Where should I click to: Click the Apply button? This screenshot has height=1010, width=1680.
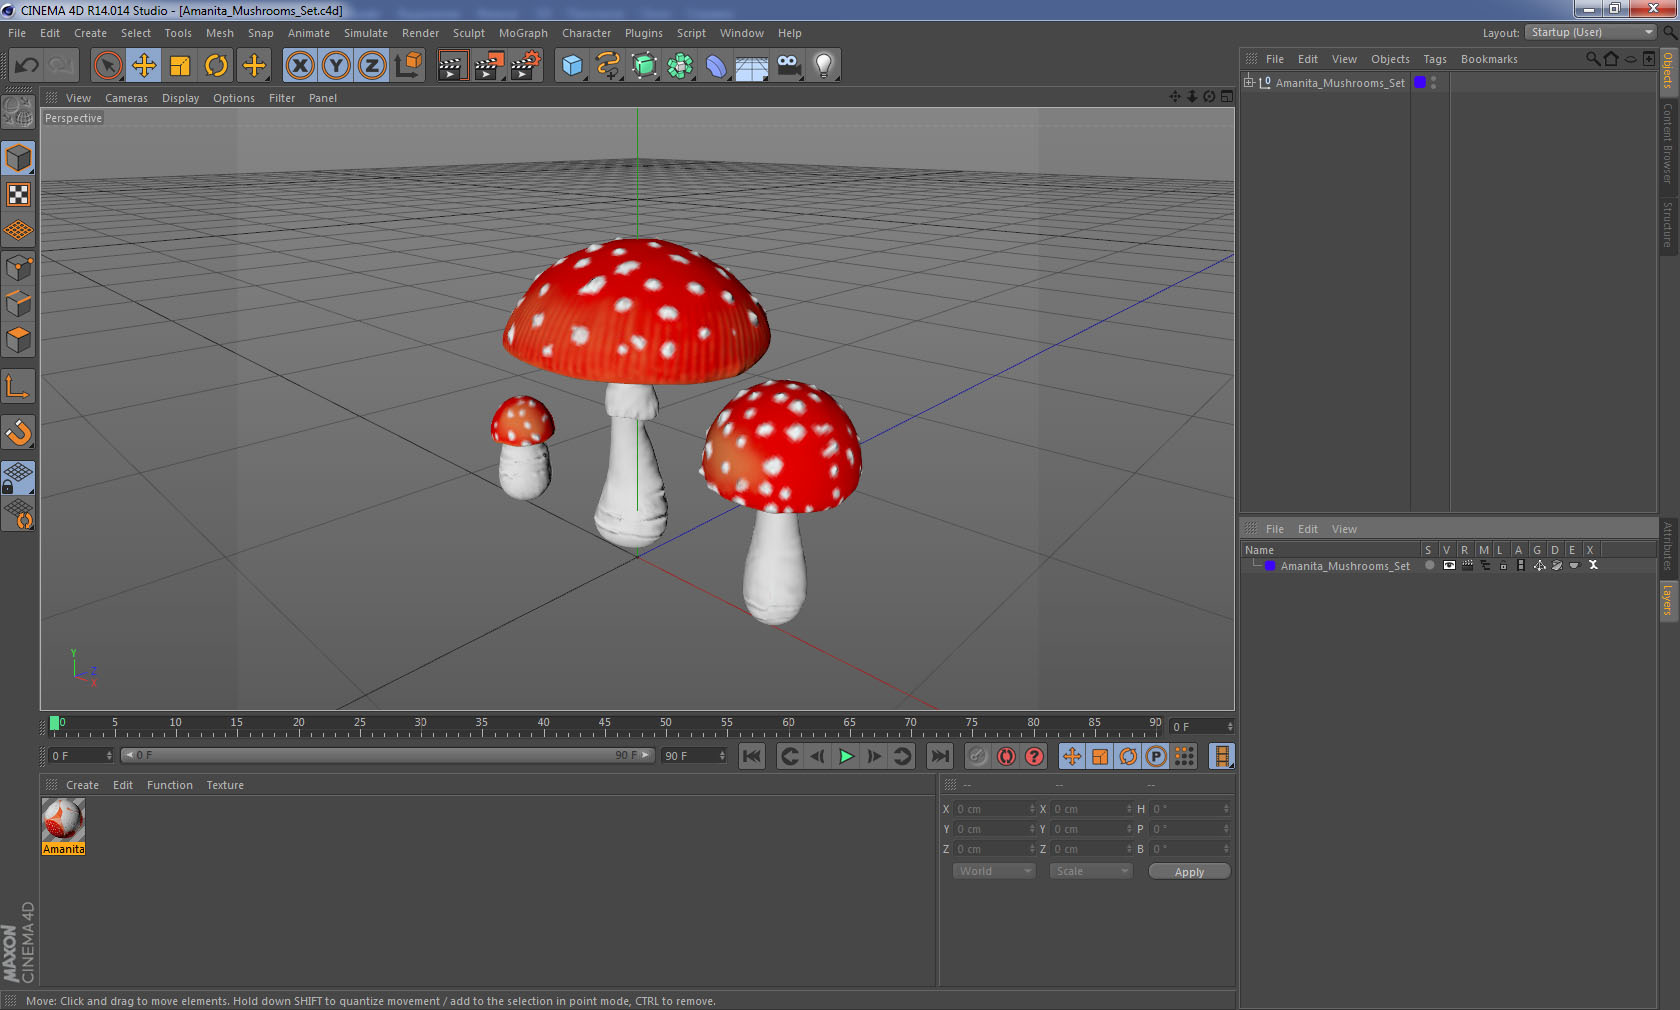(x=1189, y=872)
